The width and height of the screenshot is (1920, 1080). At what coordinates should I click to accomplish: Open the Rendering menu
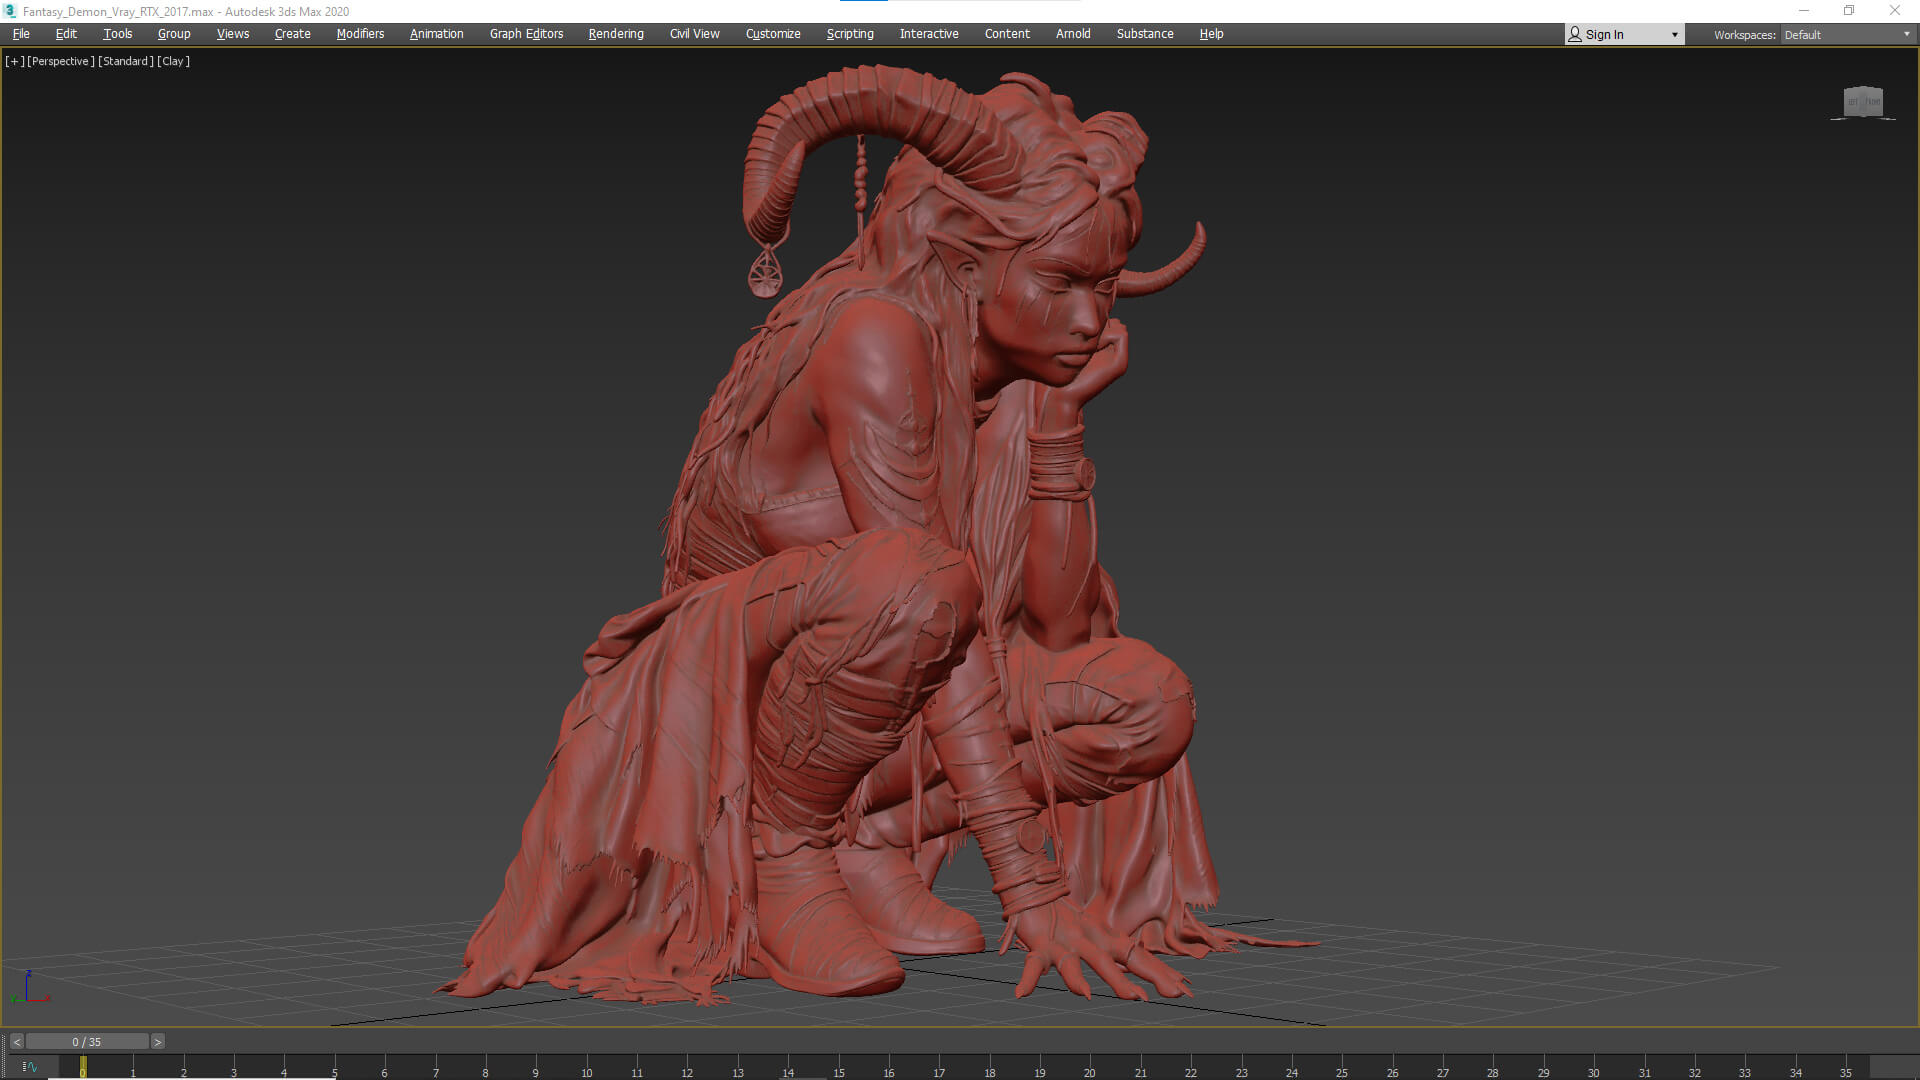616,34
